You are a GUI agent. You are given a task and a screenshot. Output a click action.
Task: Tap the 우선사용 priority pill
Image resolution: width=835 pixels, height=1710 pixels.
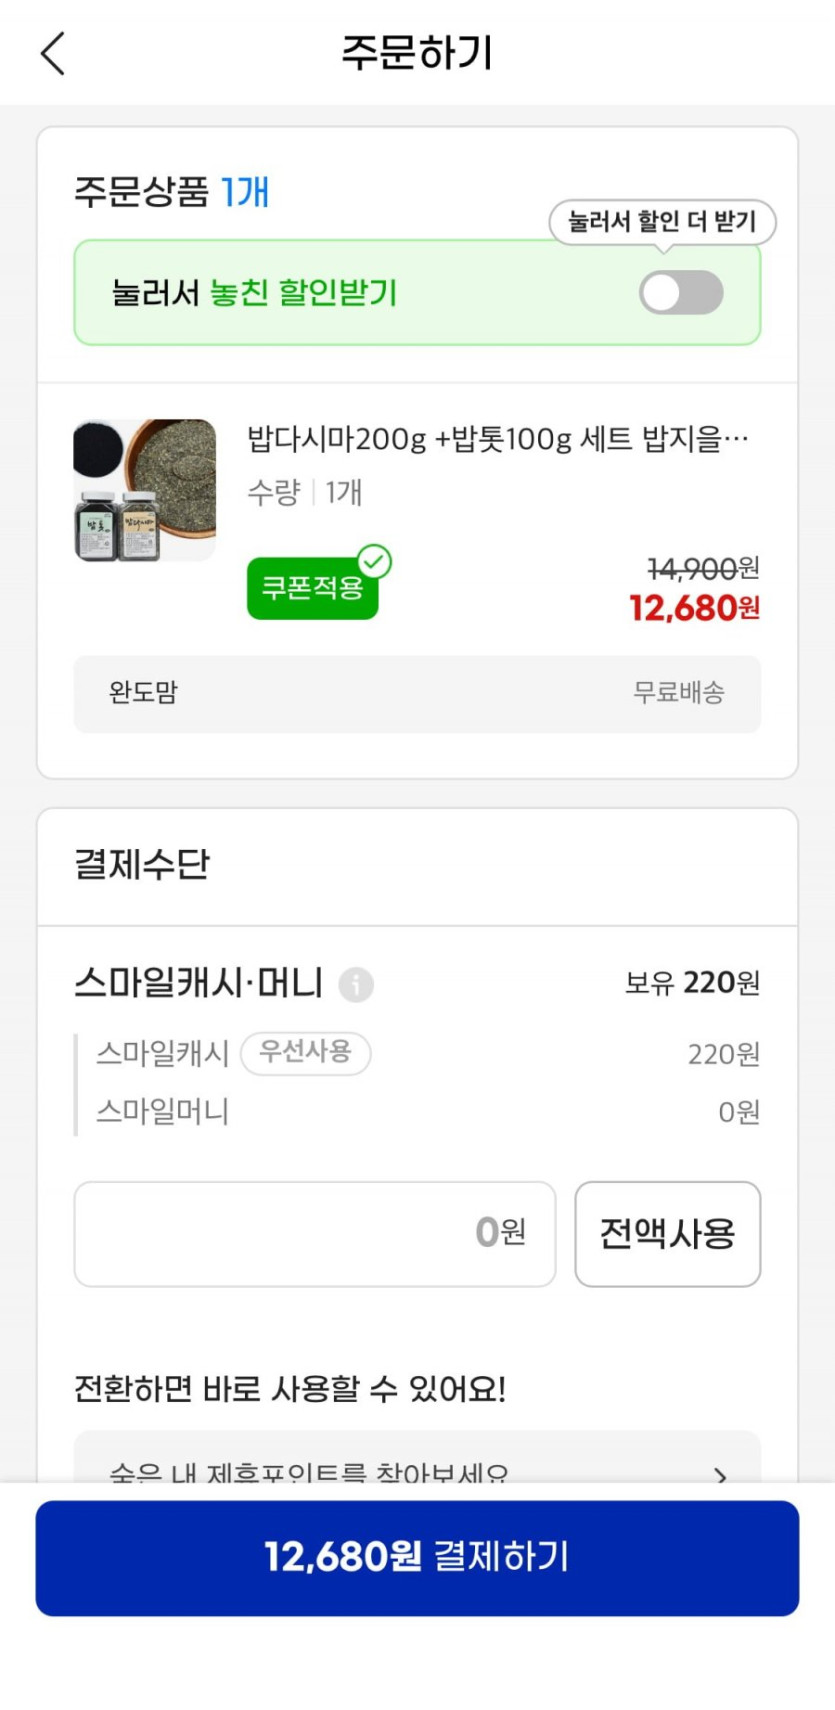coord(306,1052)
